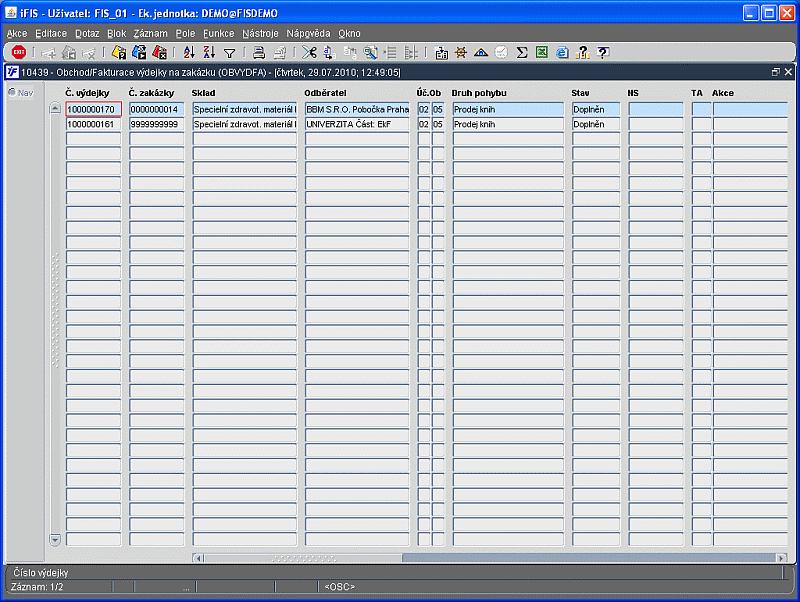Screen dimensions: 800x602
Task: Open the filter funnel icon
Action: coord(230,53)
